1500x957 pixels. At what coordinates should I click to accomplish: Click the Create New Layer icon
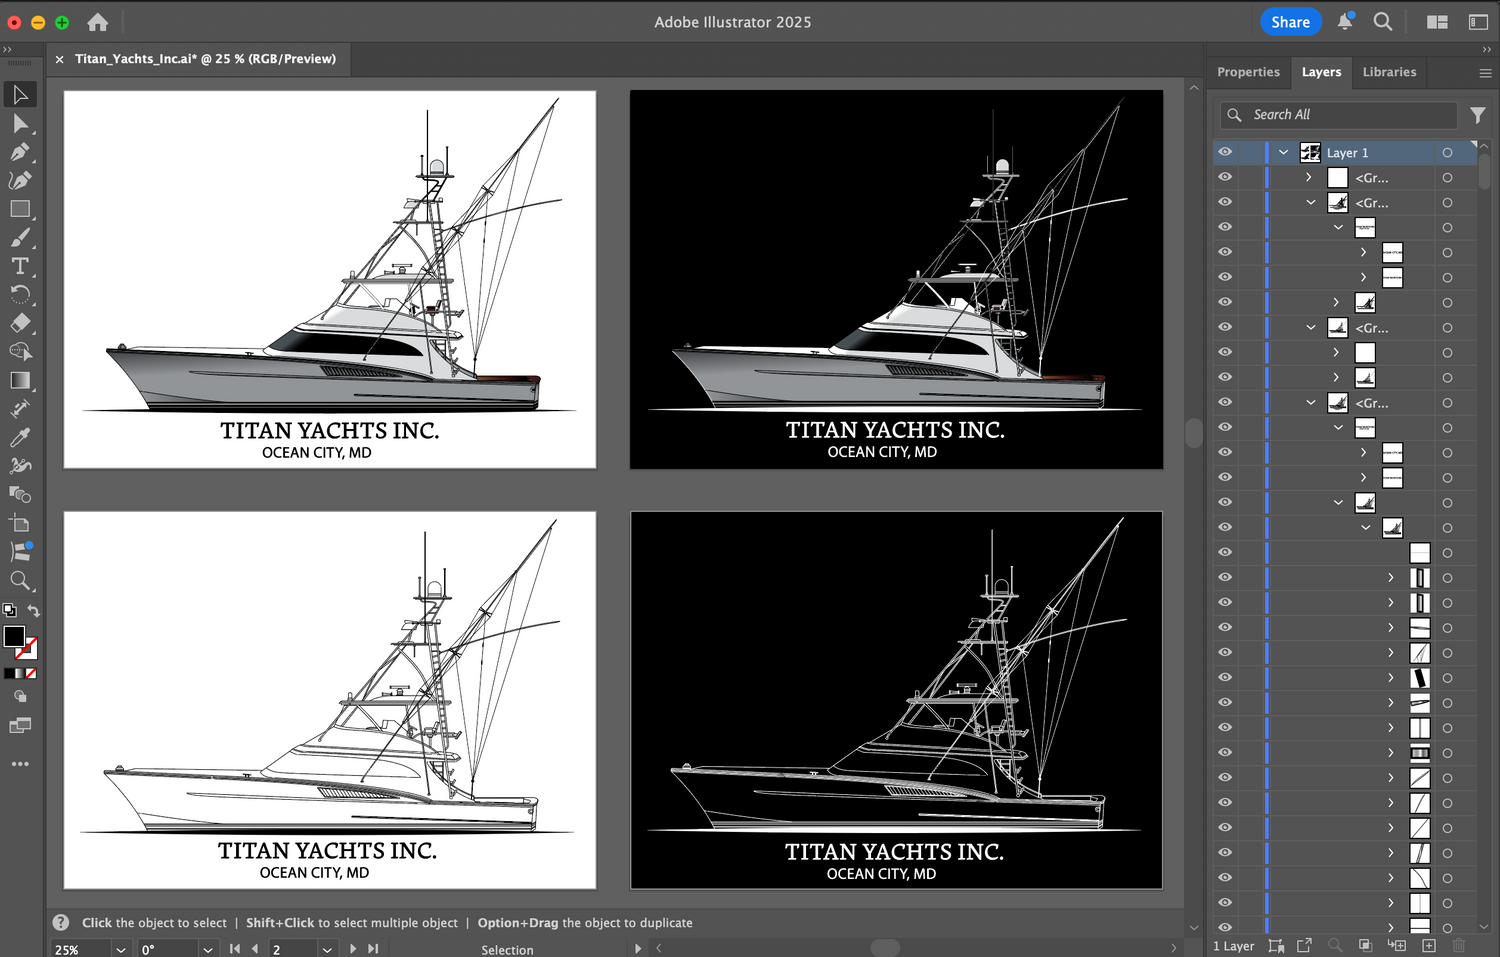pyautogui.click(x=1429, y=945)
